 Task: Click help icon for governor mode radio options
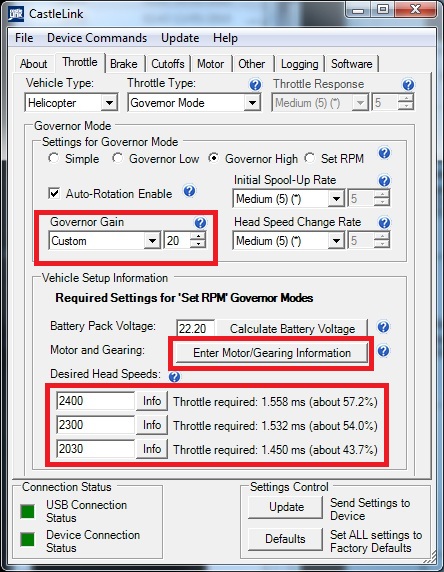click(384, 153)
